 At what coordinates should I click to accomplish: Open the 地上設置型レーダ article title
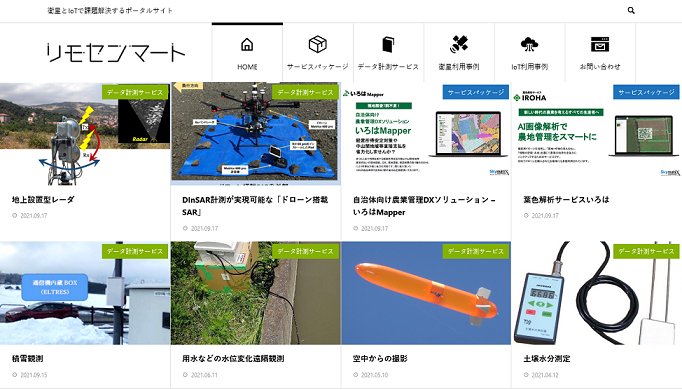[x=43, y=200]
